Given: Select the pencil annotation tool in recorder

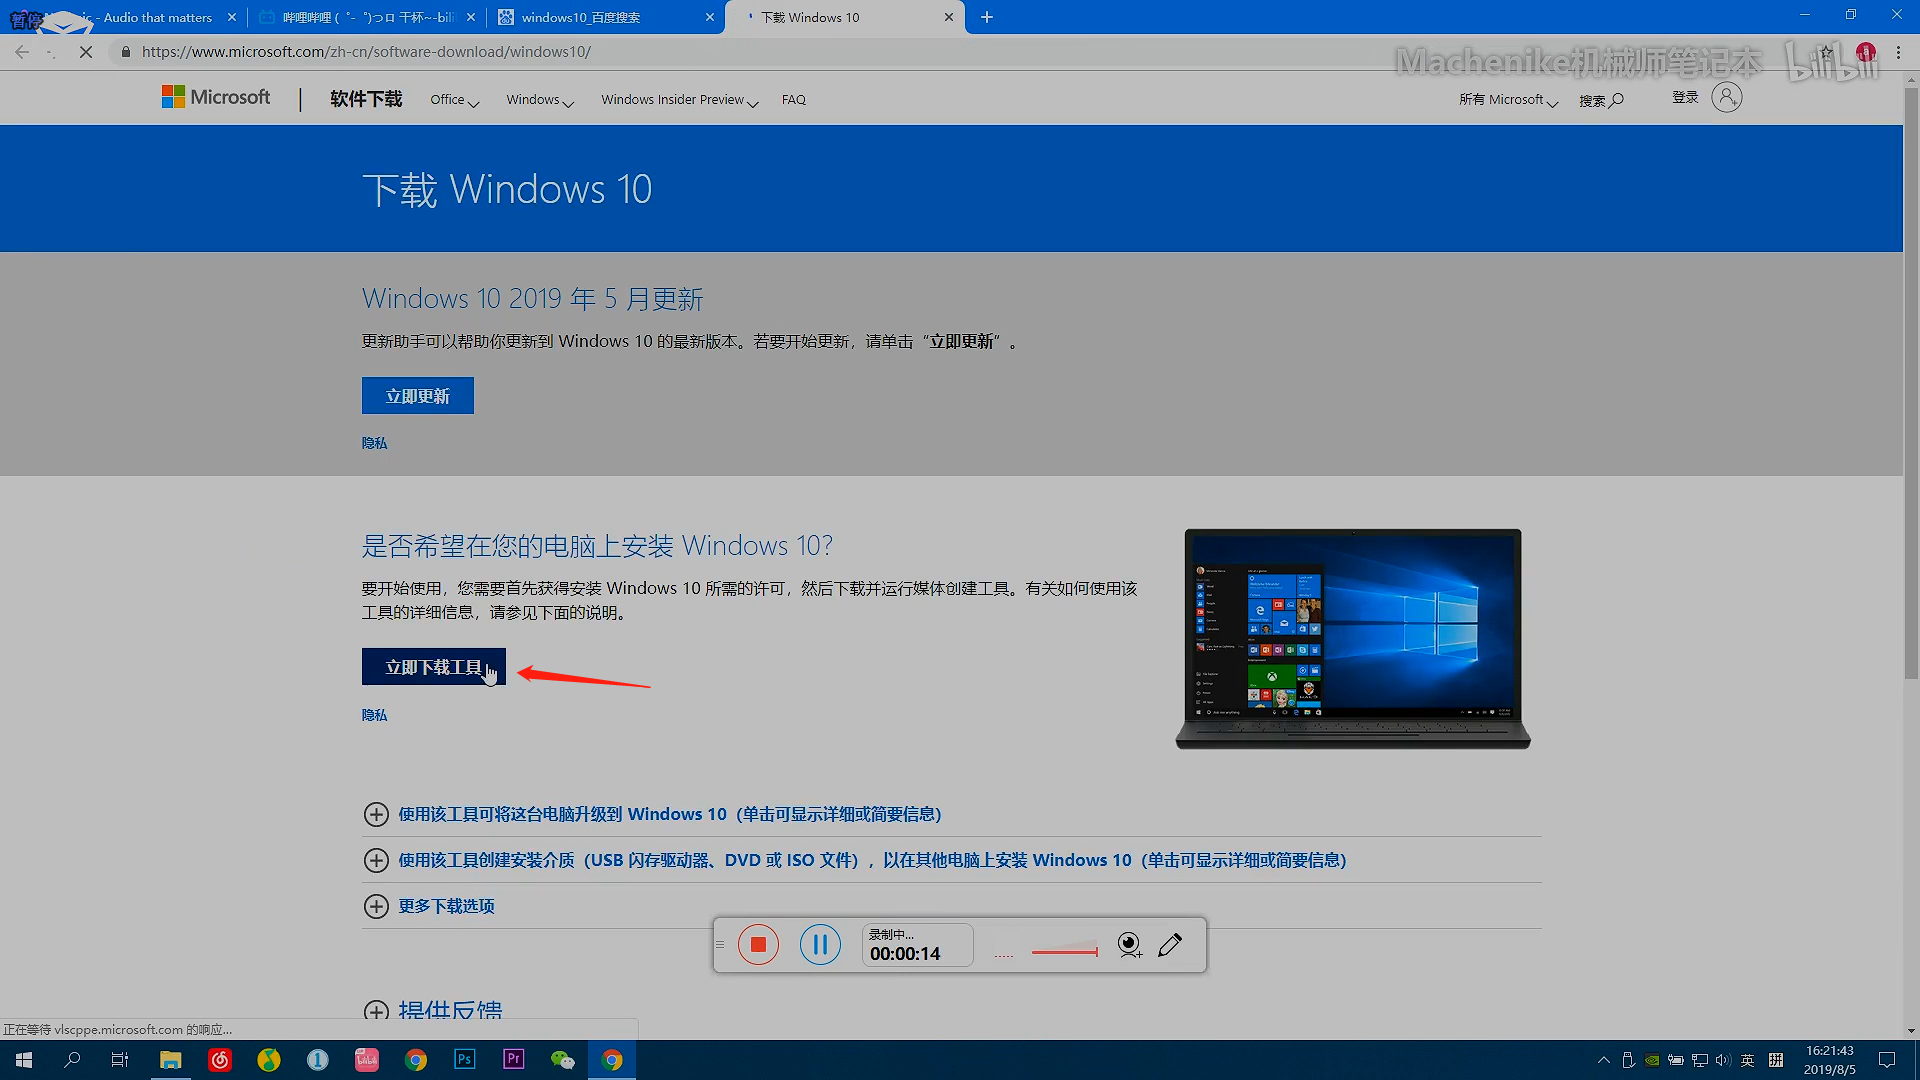Looking at the screenshot, I should (1170, 945).
